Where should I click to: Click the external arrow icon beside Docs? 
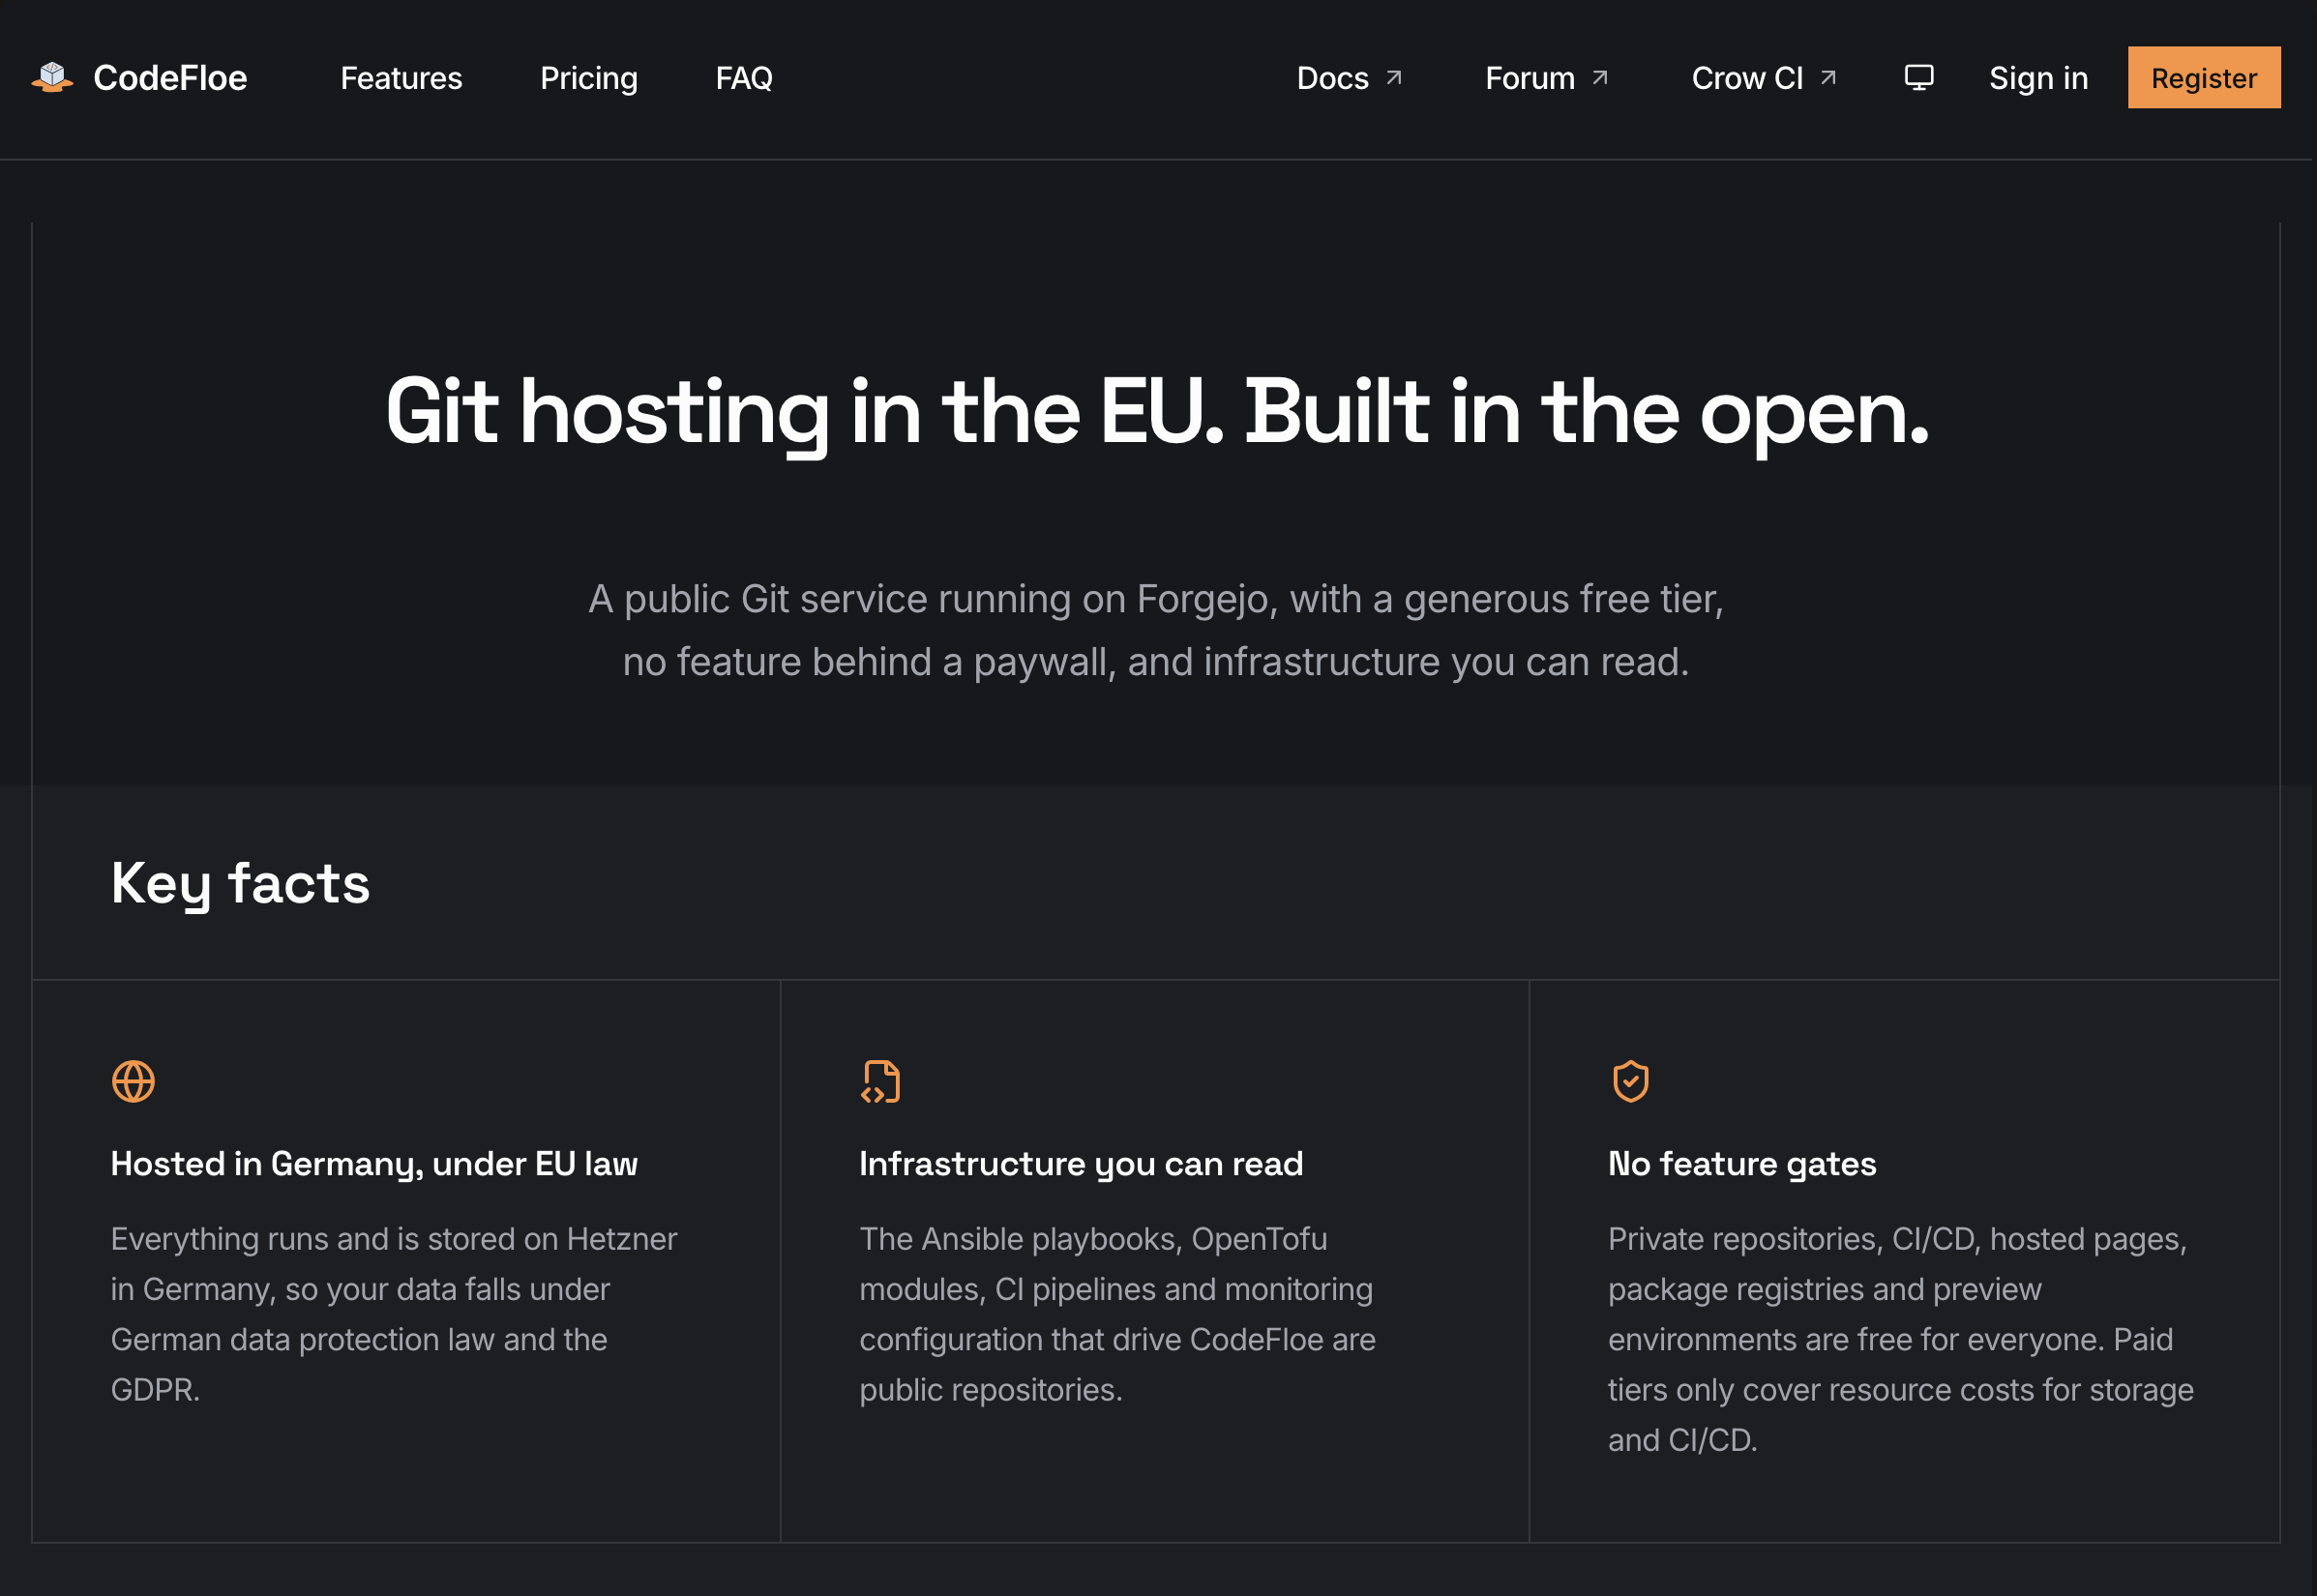1393,78
